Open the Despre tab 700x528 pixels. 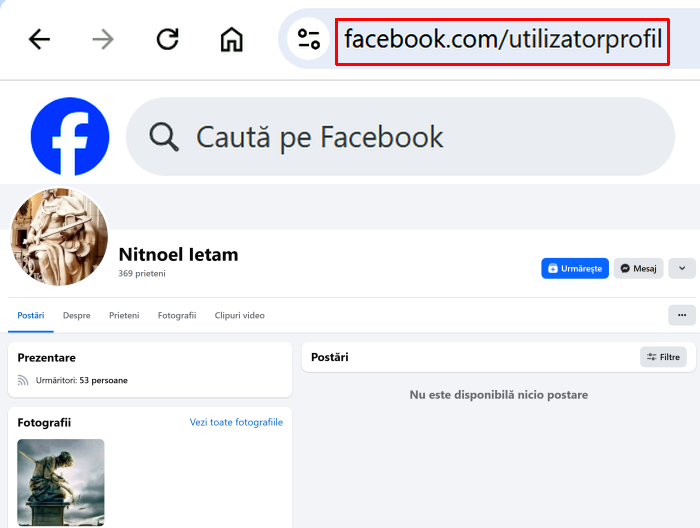coord(76,316)
